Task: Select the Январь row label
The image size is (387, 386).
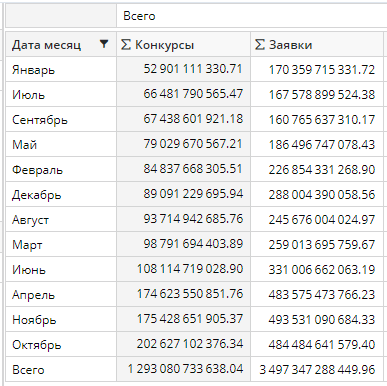Action: point(33,70)
